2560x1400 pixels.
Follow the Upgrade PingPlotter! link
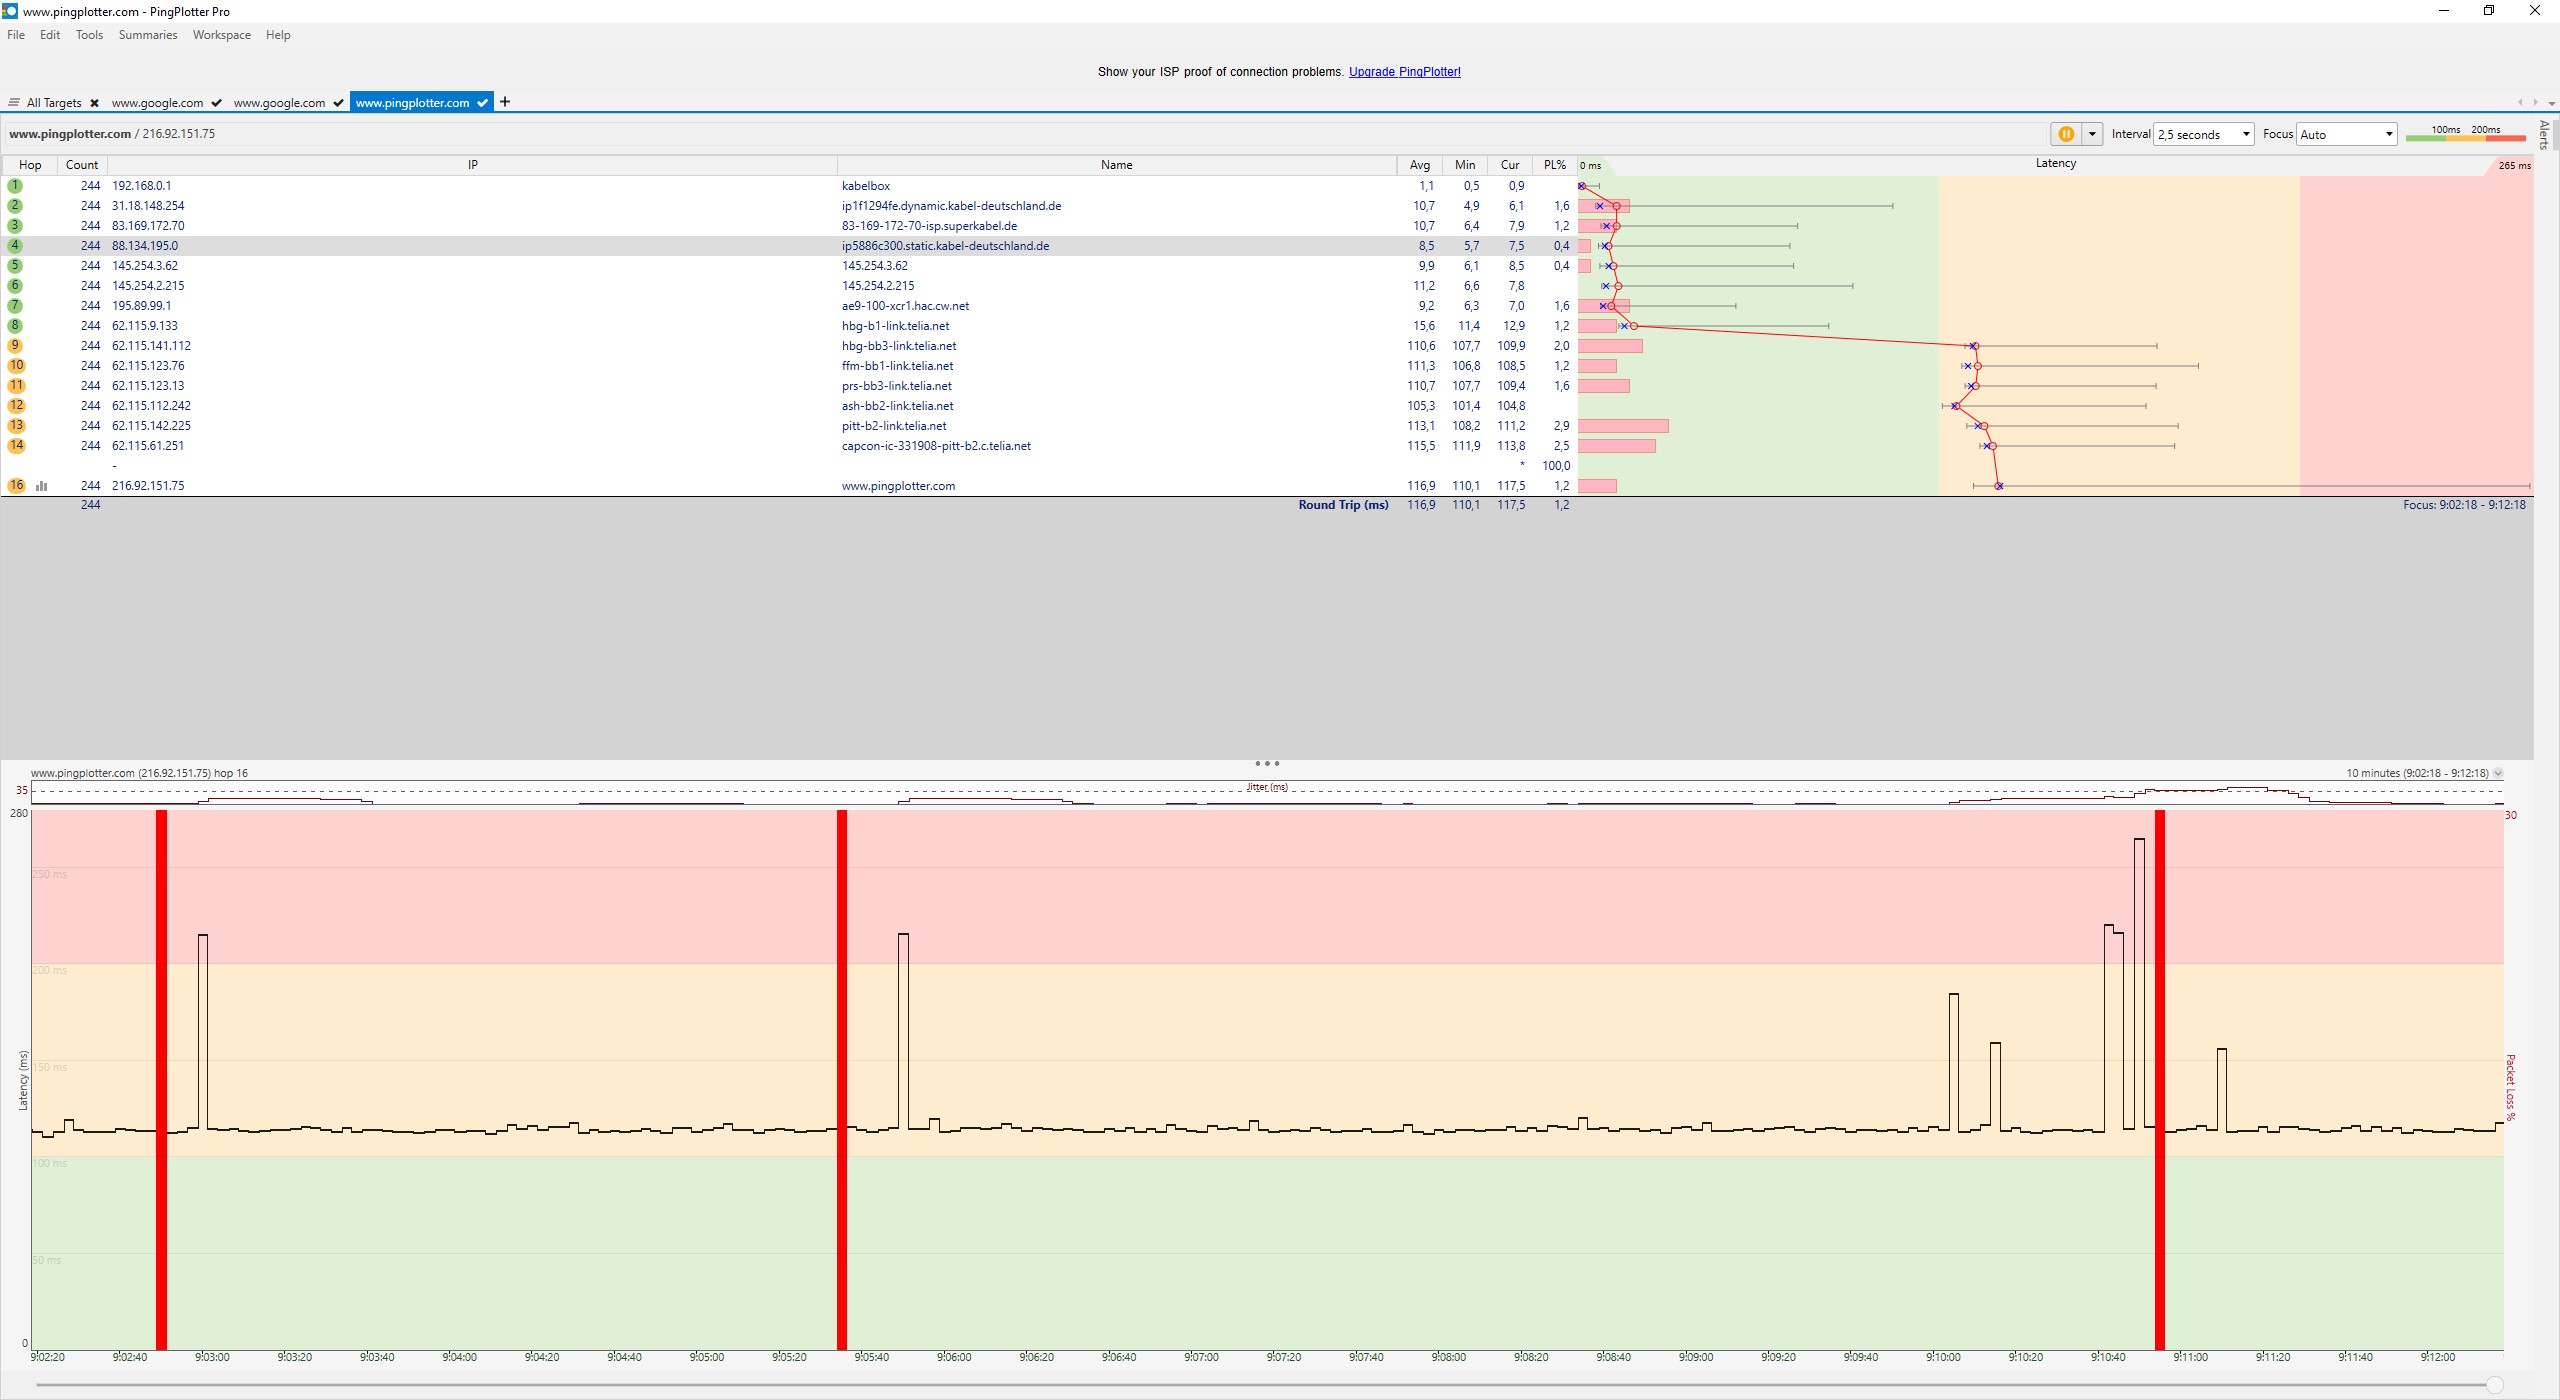coord(1404,72)
